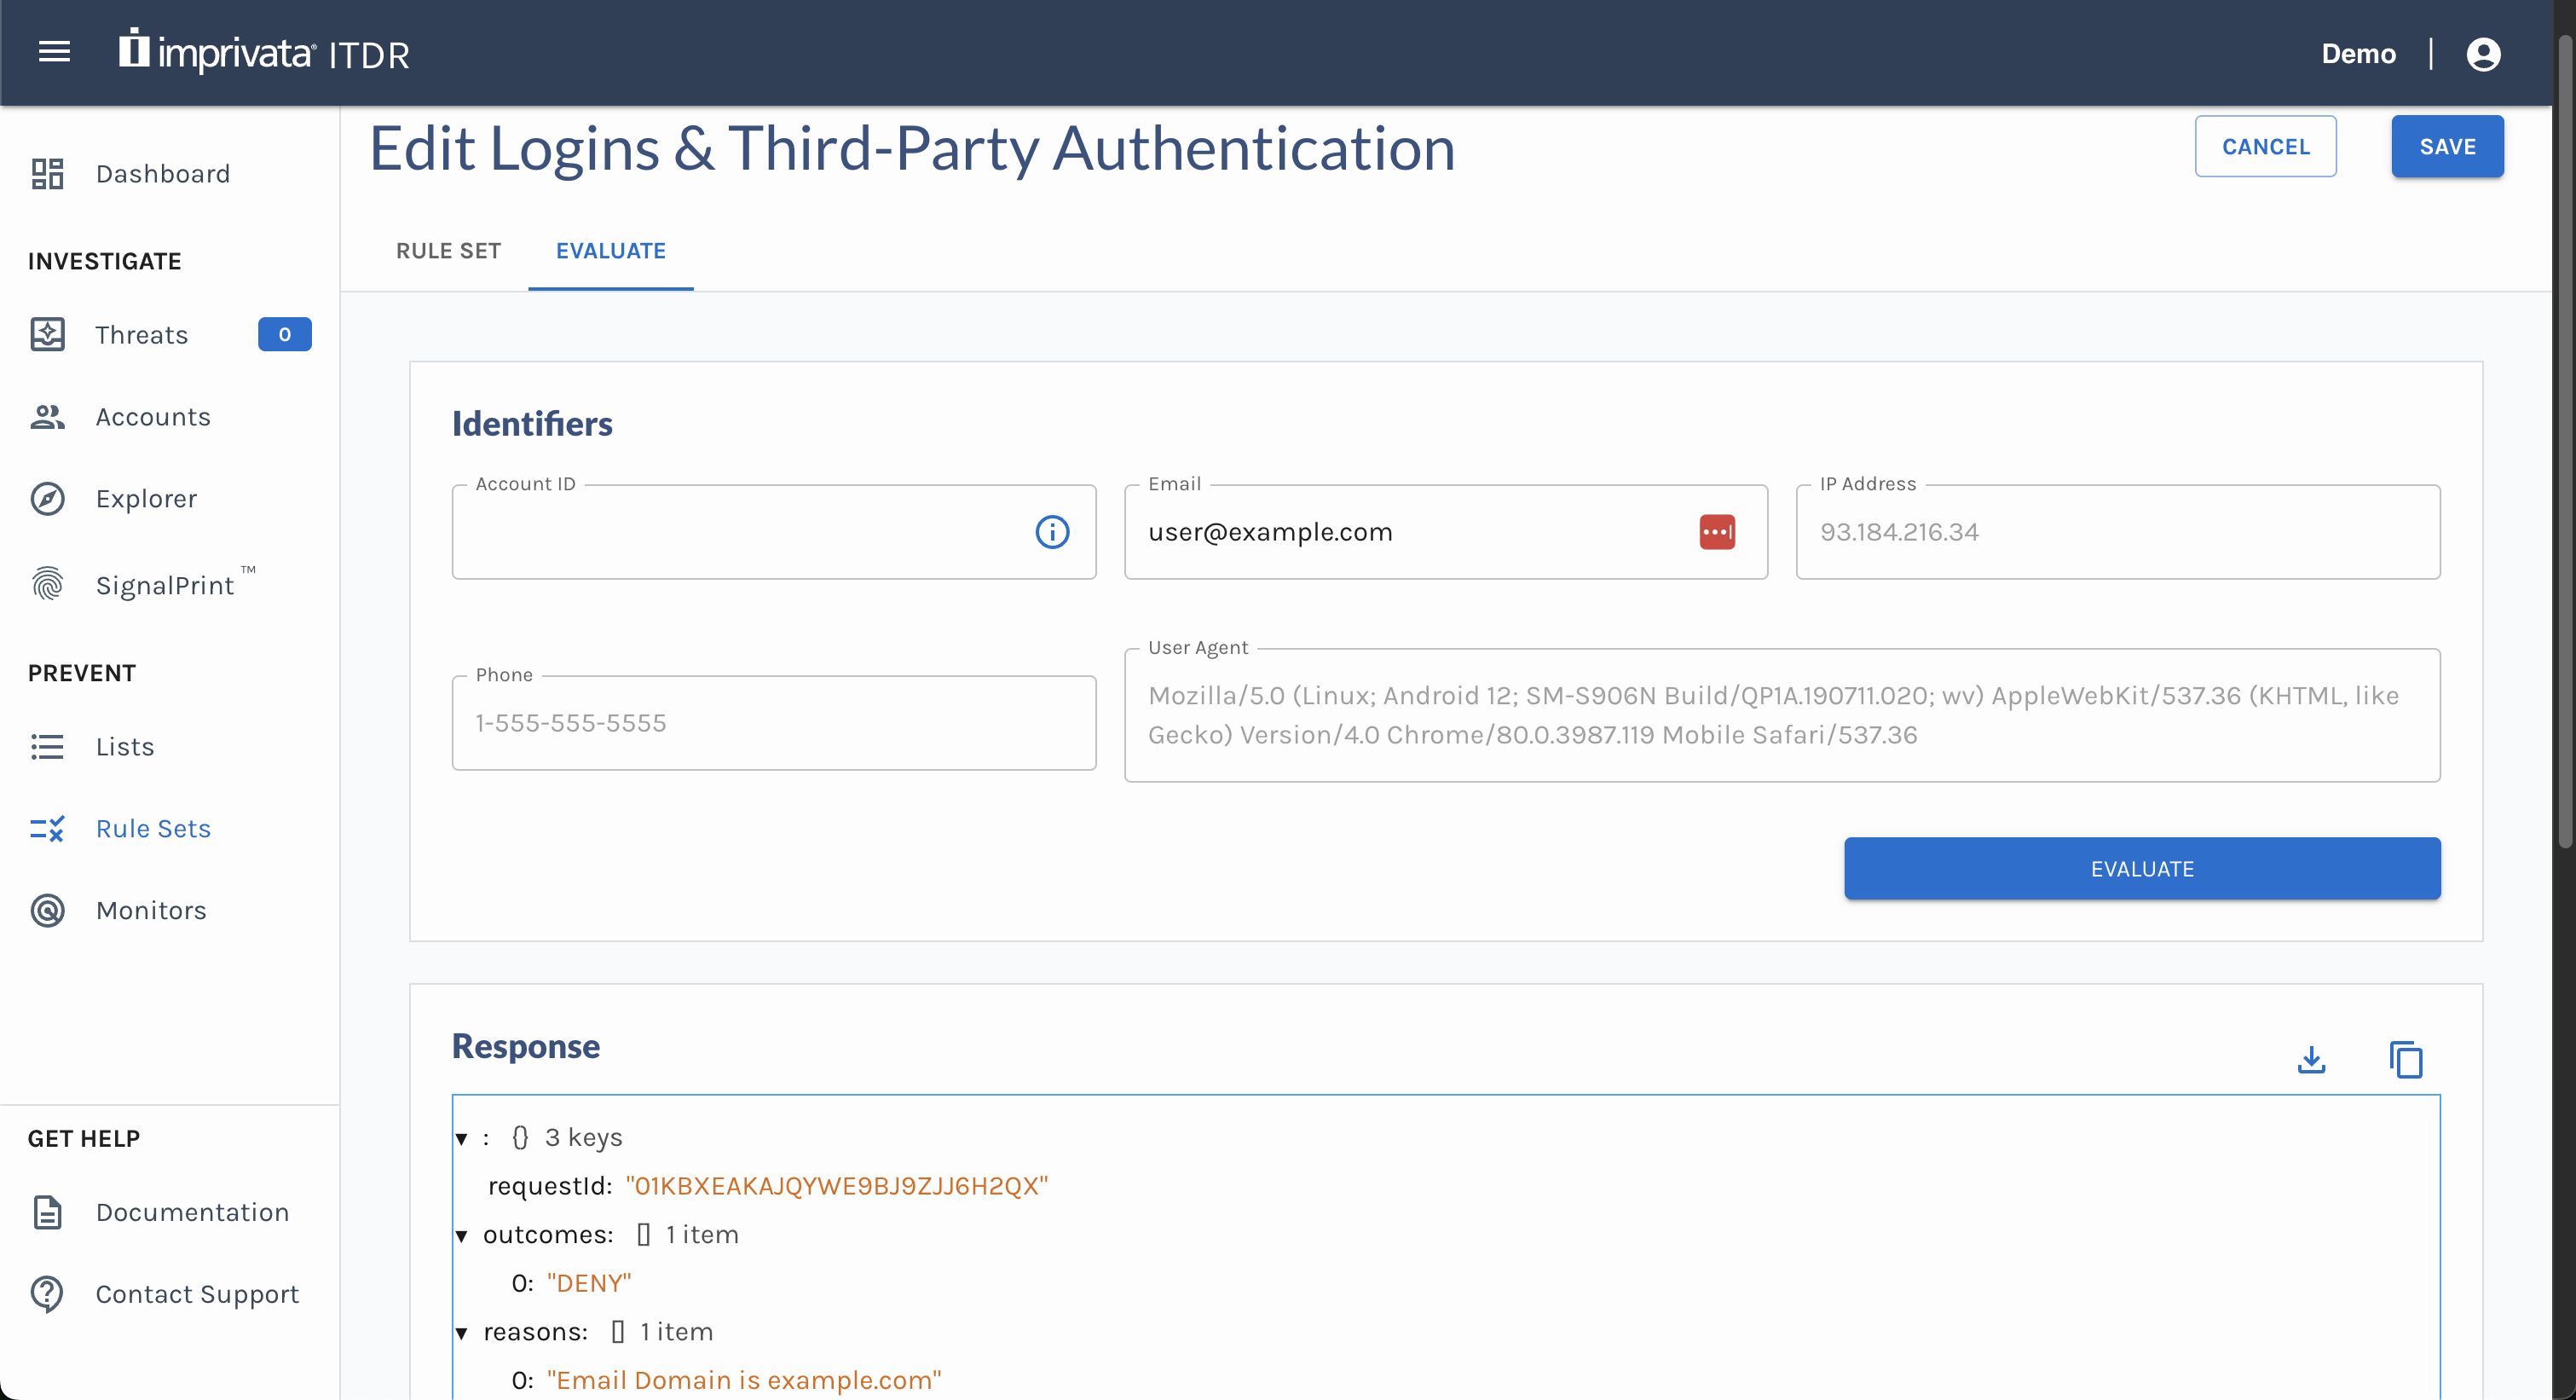Collapse the outcomes array
Screen dimensions: 2576x1400
click(x=462, y=1236)
